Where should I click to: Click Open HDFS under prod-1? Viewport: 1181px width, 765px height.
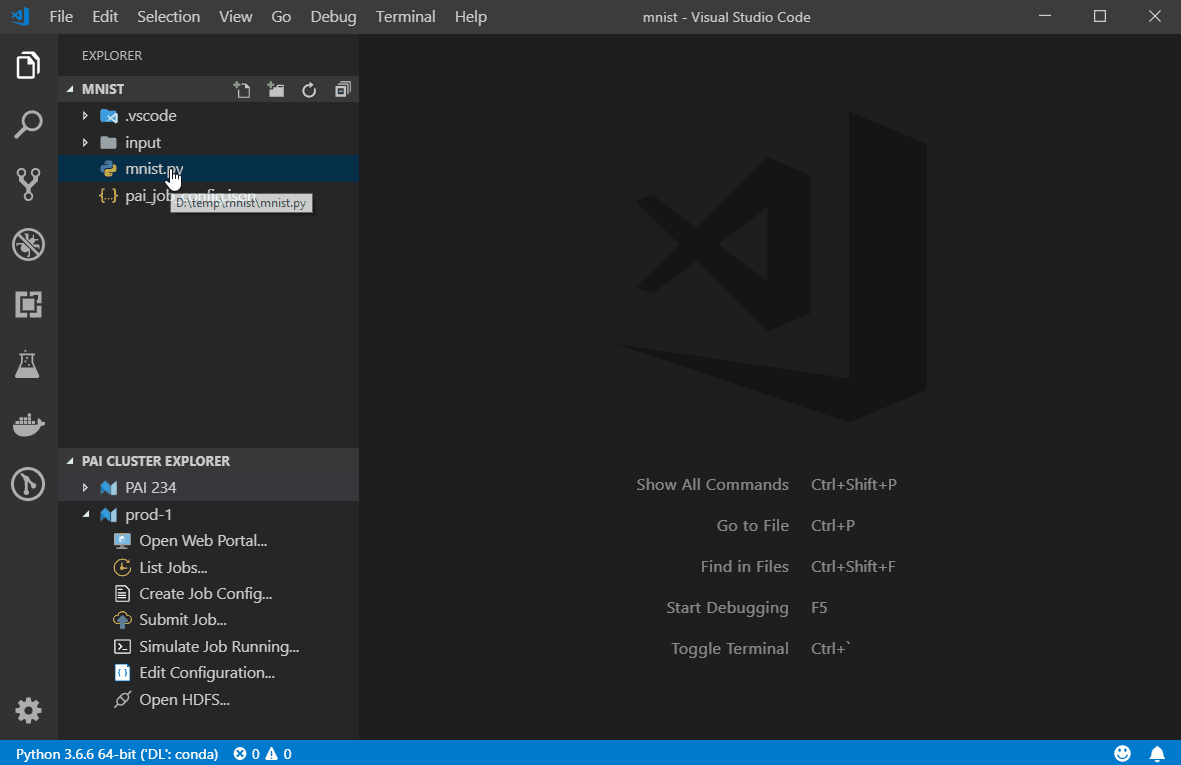(184, 699)
